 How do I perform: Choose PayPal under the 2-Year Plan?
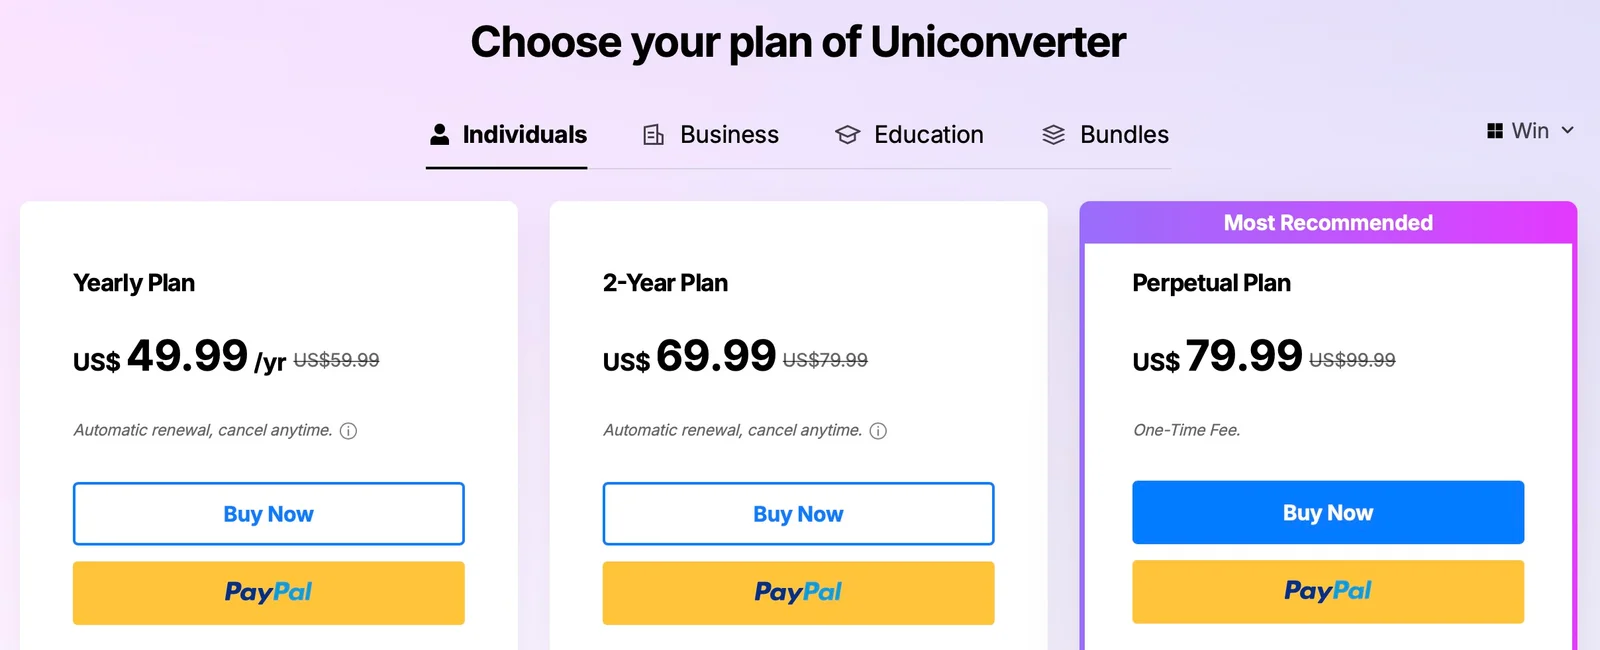798,592
